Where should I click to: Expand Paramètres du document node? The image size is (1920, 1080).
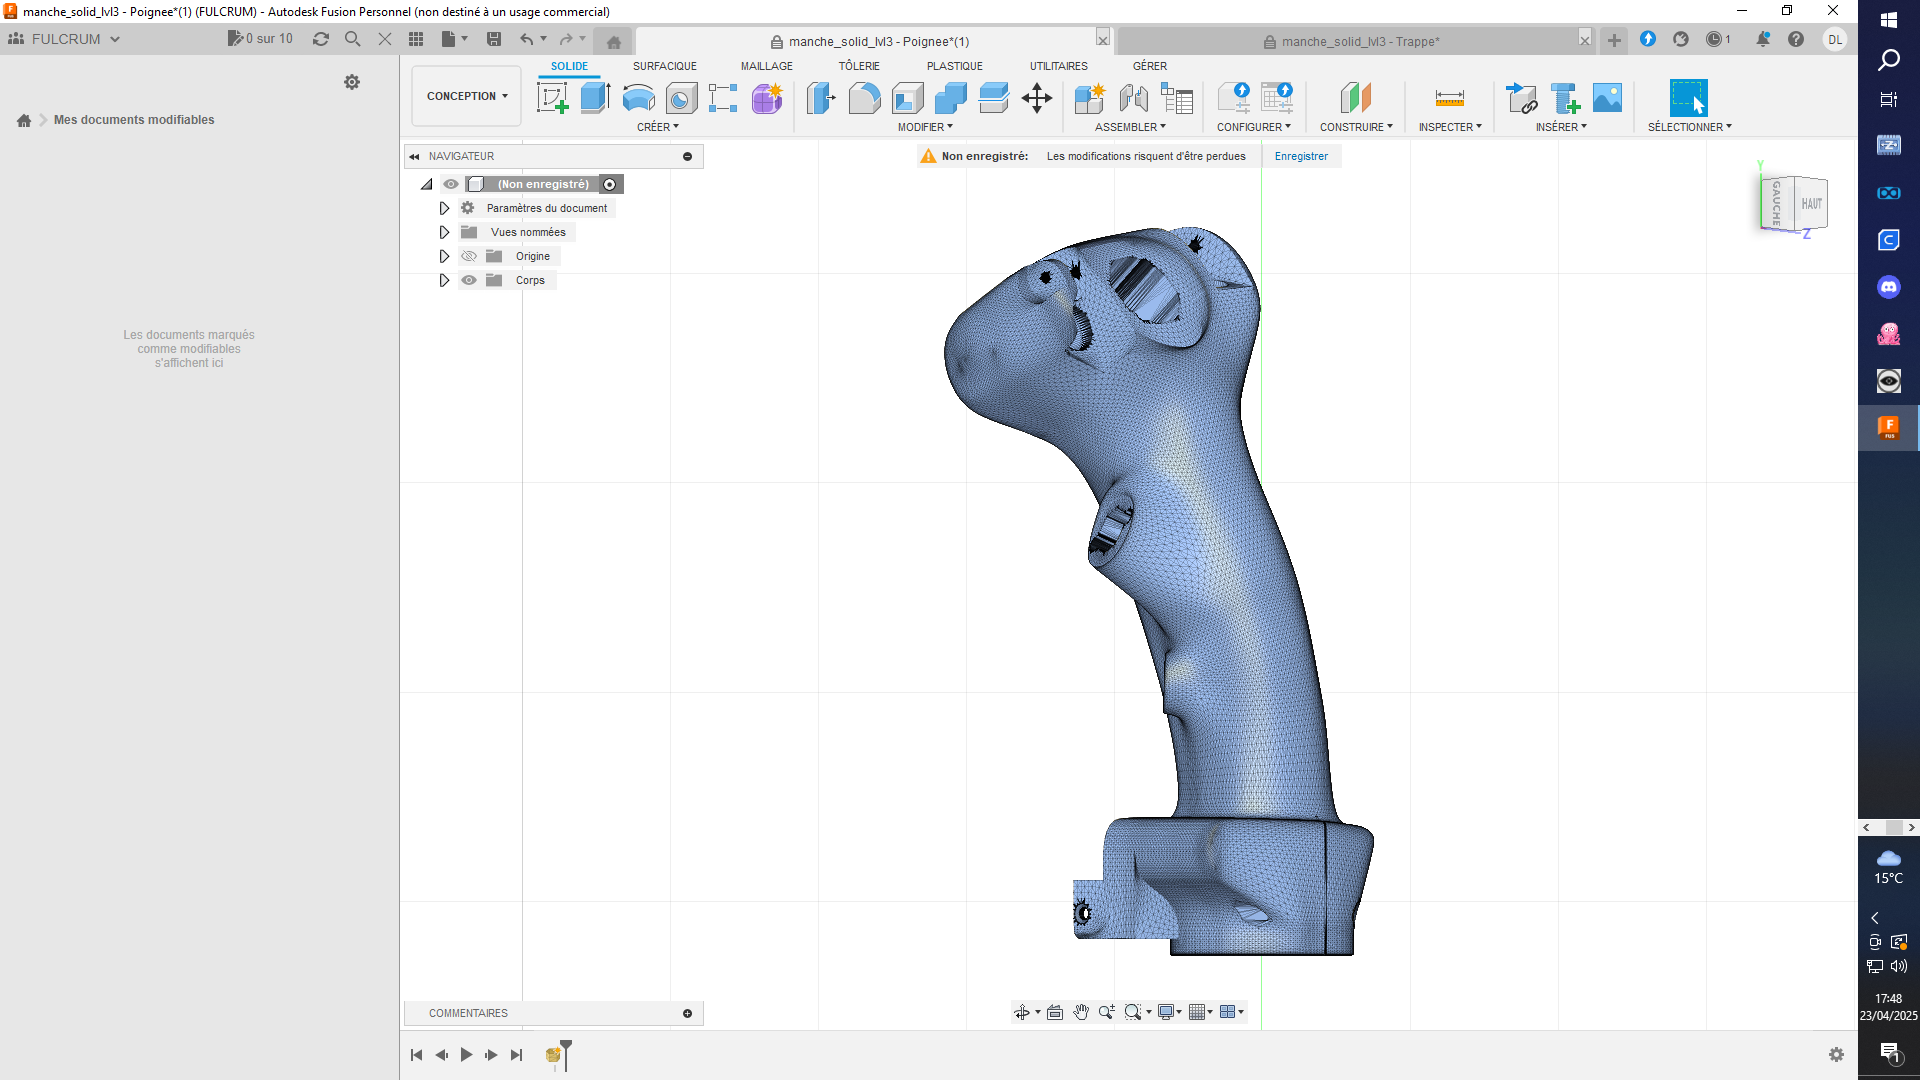444,208
